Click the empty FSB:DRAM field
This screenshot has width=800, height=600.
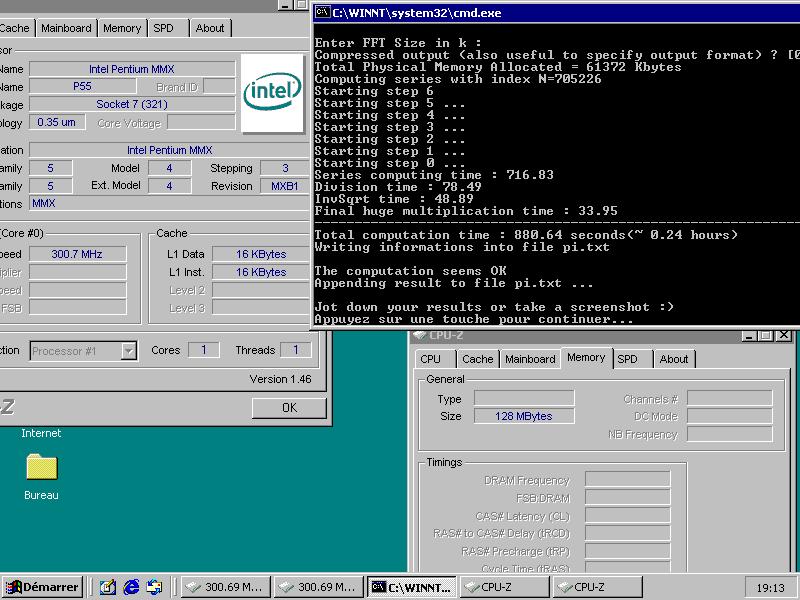point(628,497)
